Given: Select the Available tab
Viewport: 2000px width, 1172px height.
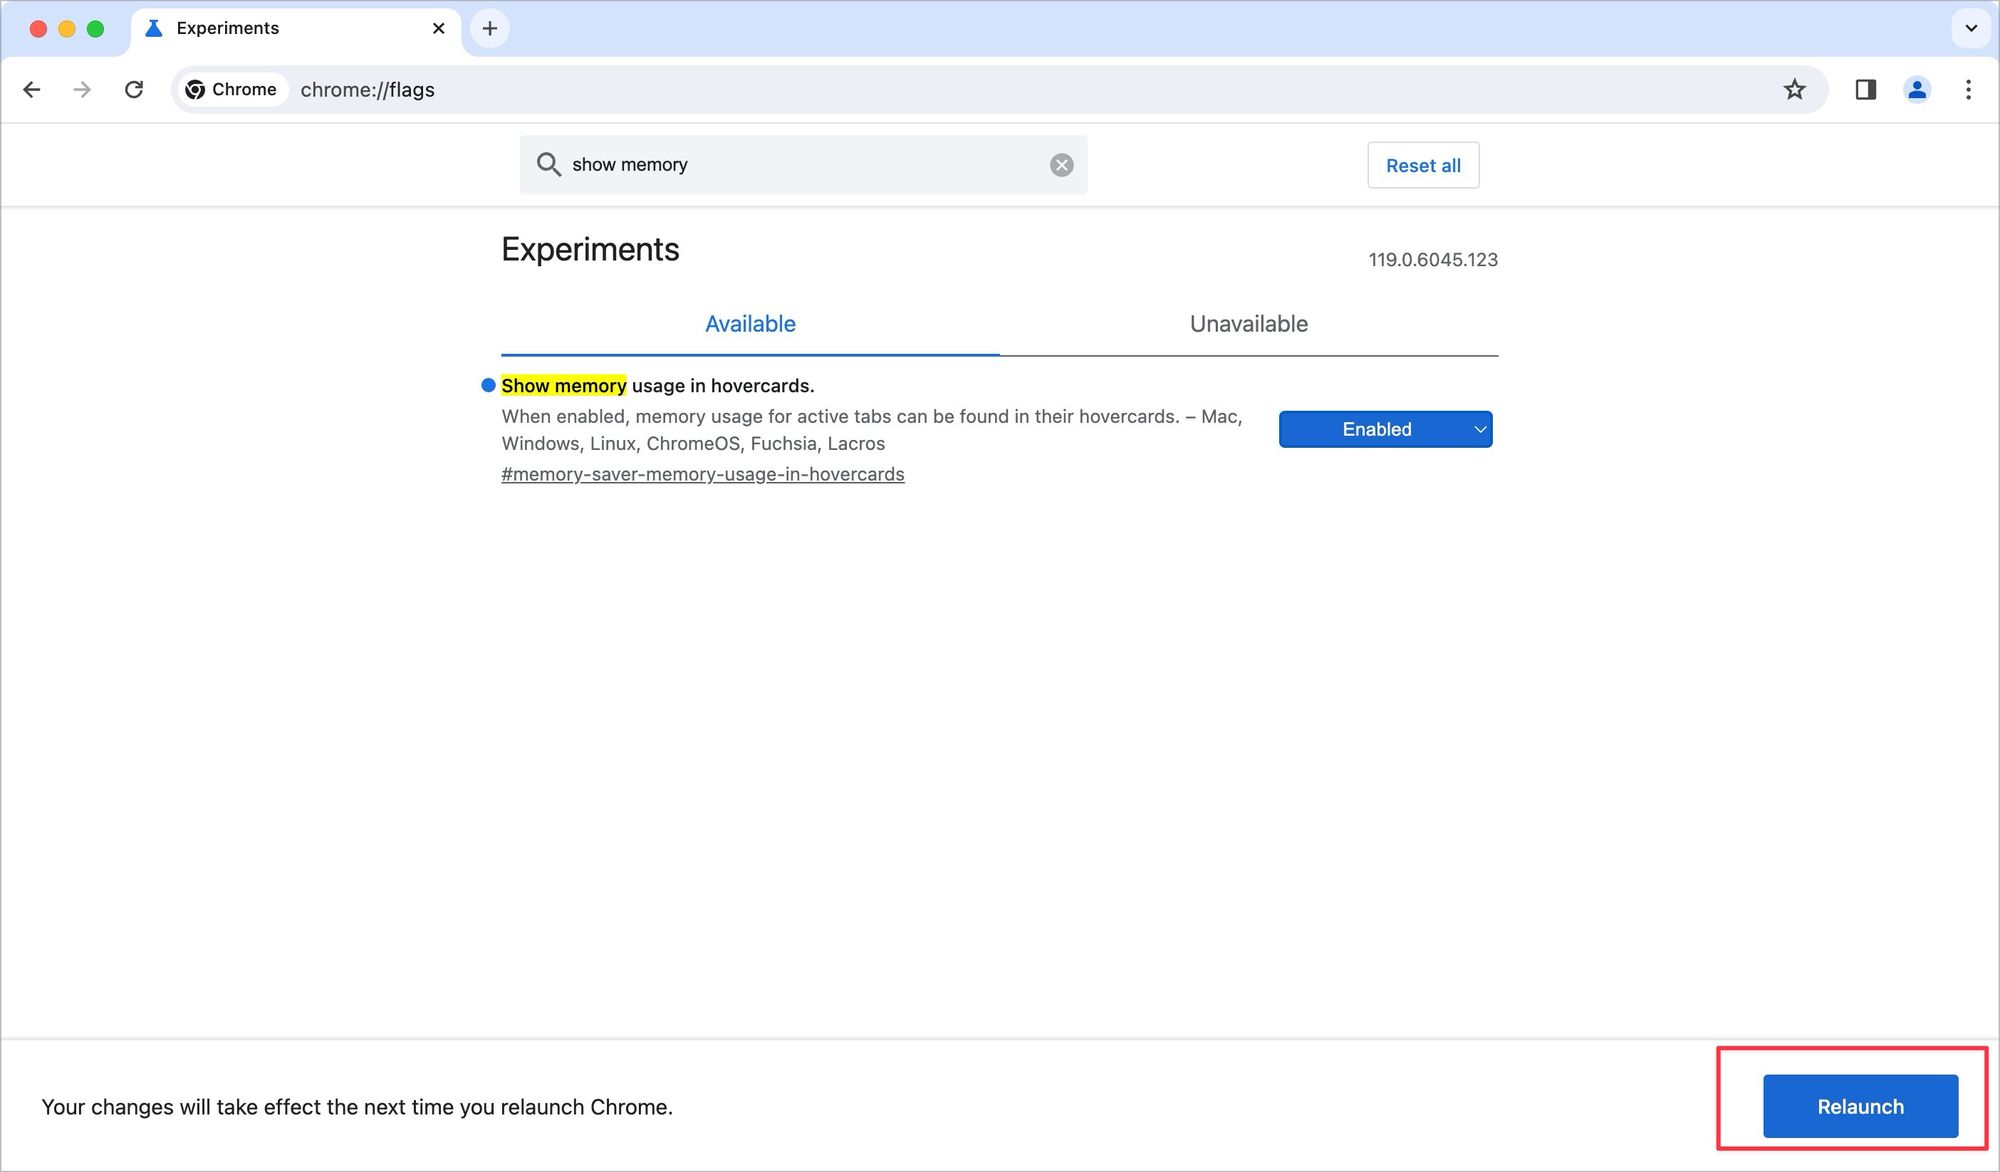Looking at the screenshot, I should 750,324.
